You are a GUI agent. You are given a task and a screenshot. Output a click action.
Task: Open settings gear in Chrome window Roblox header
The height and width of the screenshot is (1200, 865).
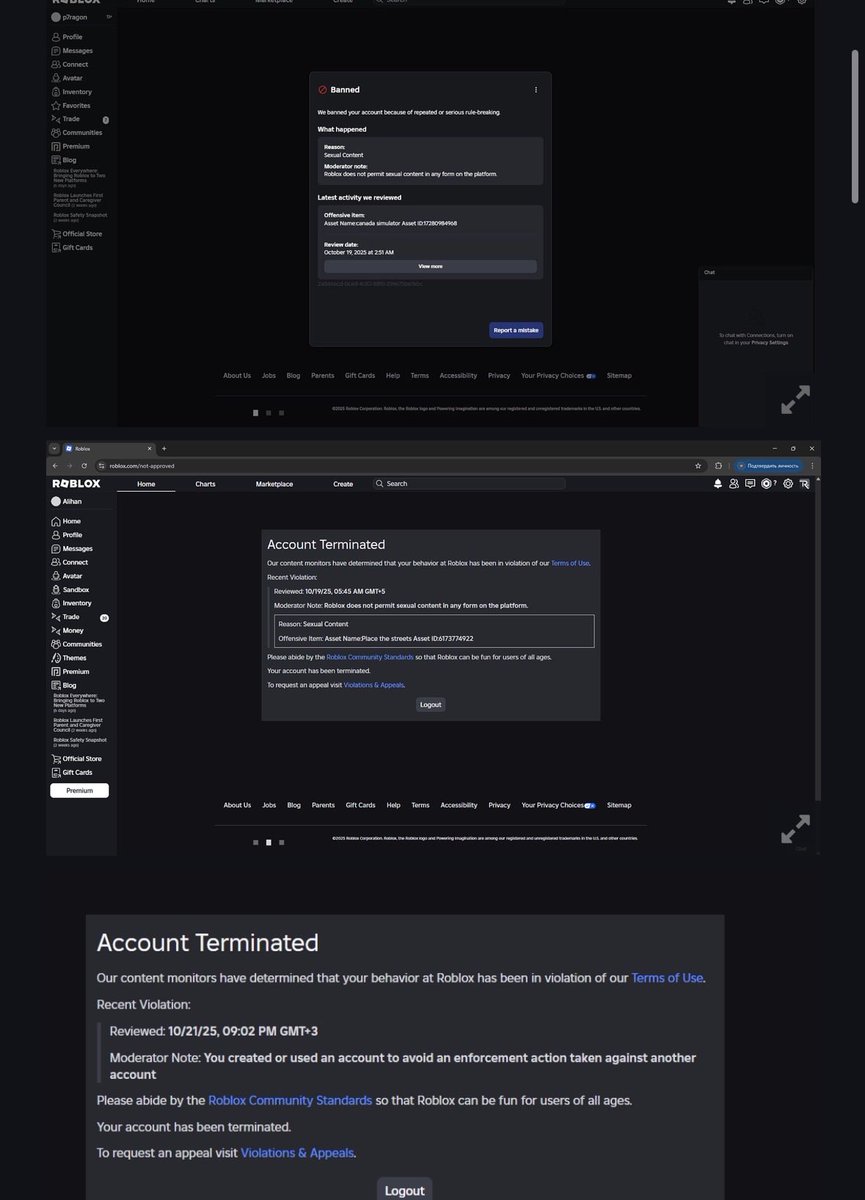(x=788, y=484)
